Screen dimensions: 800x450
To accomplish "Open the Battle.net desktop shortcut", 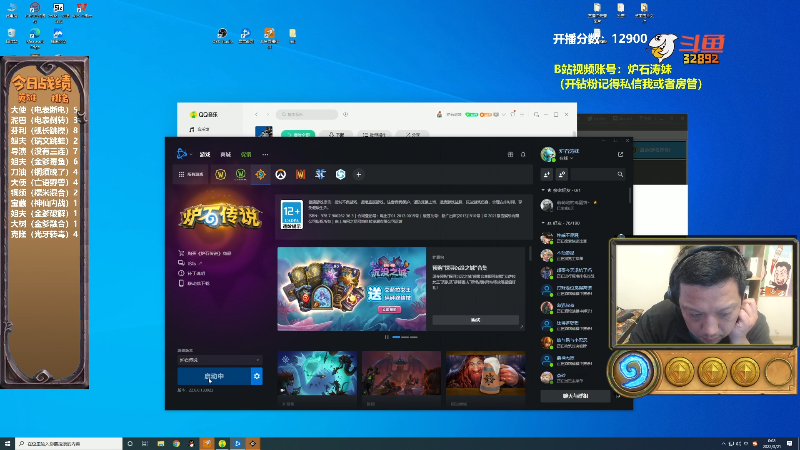I will tap(246, 36).
